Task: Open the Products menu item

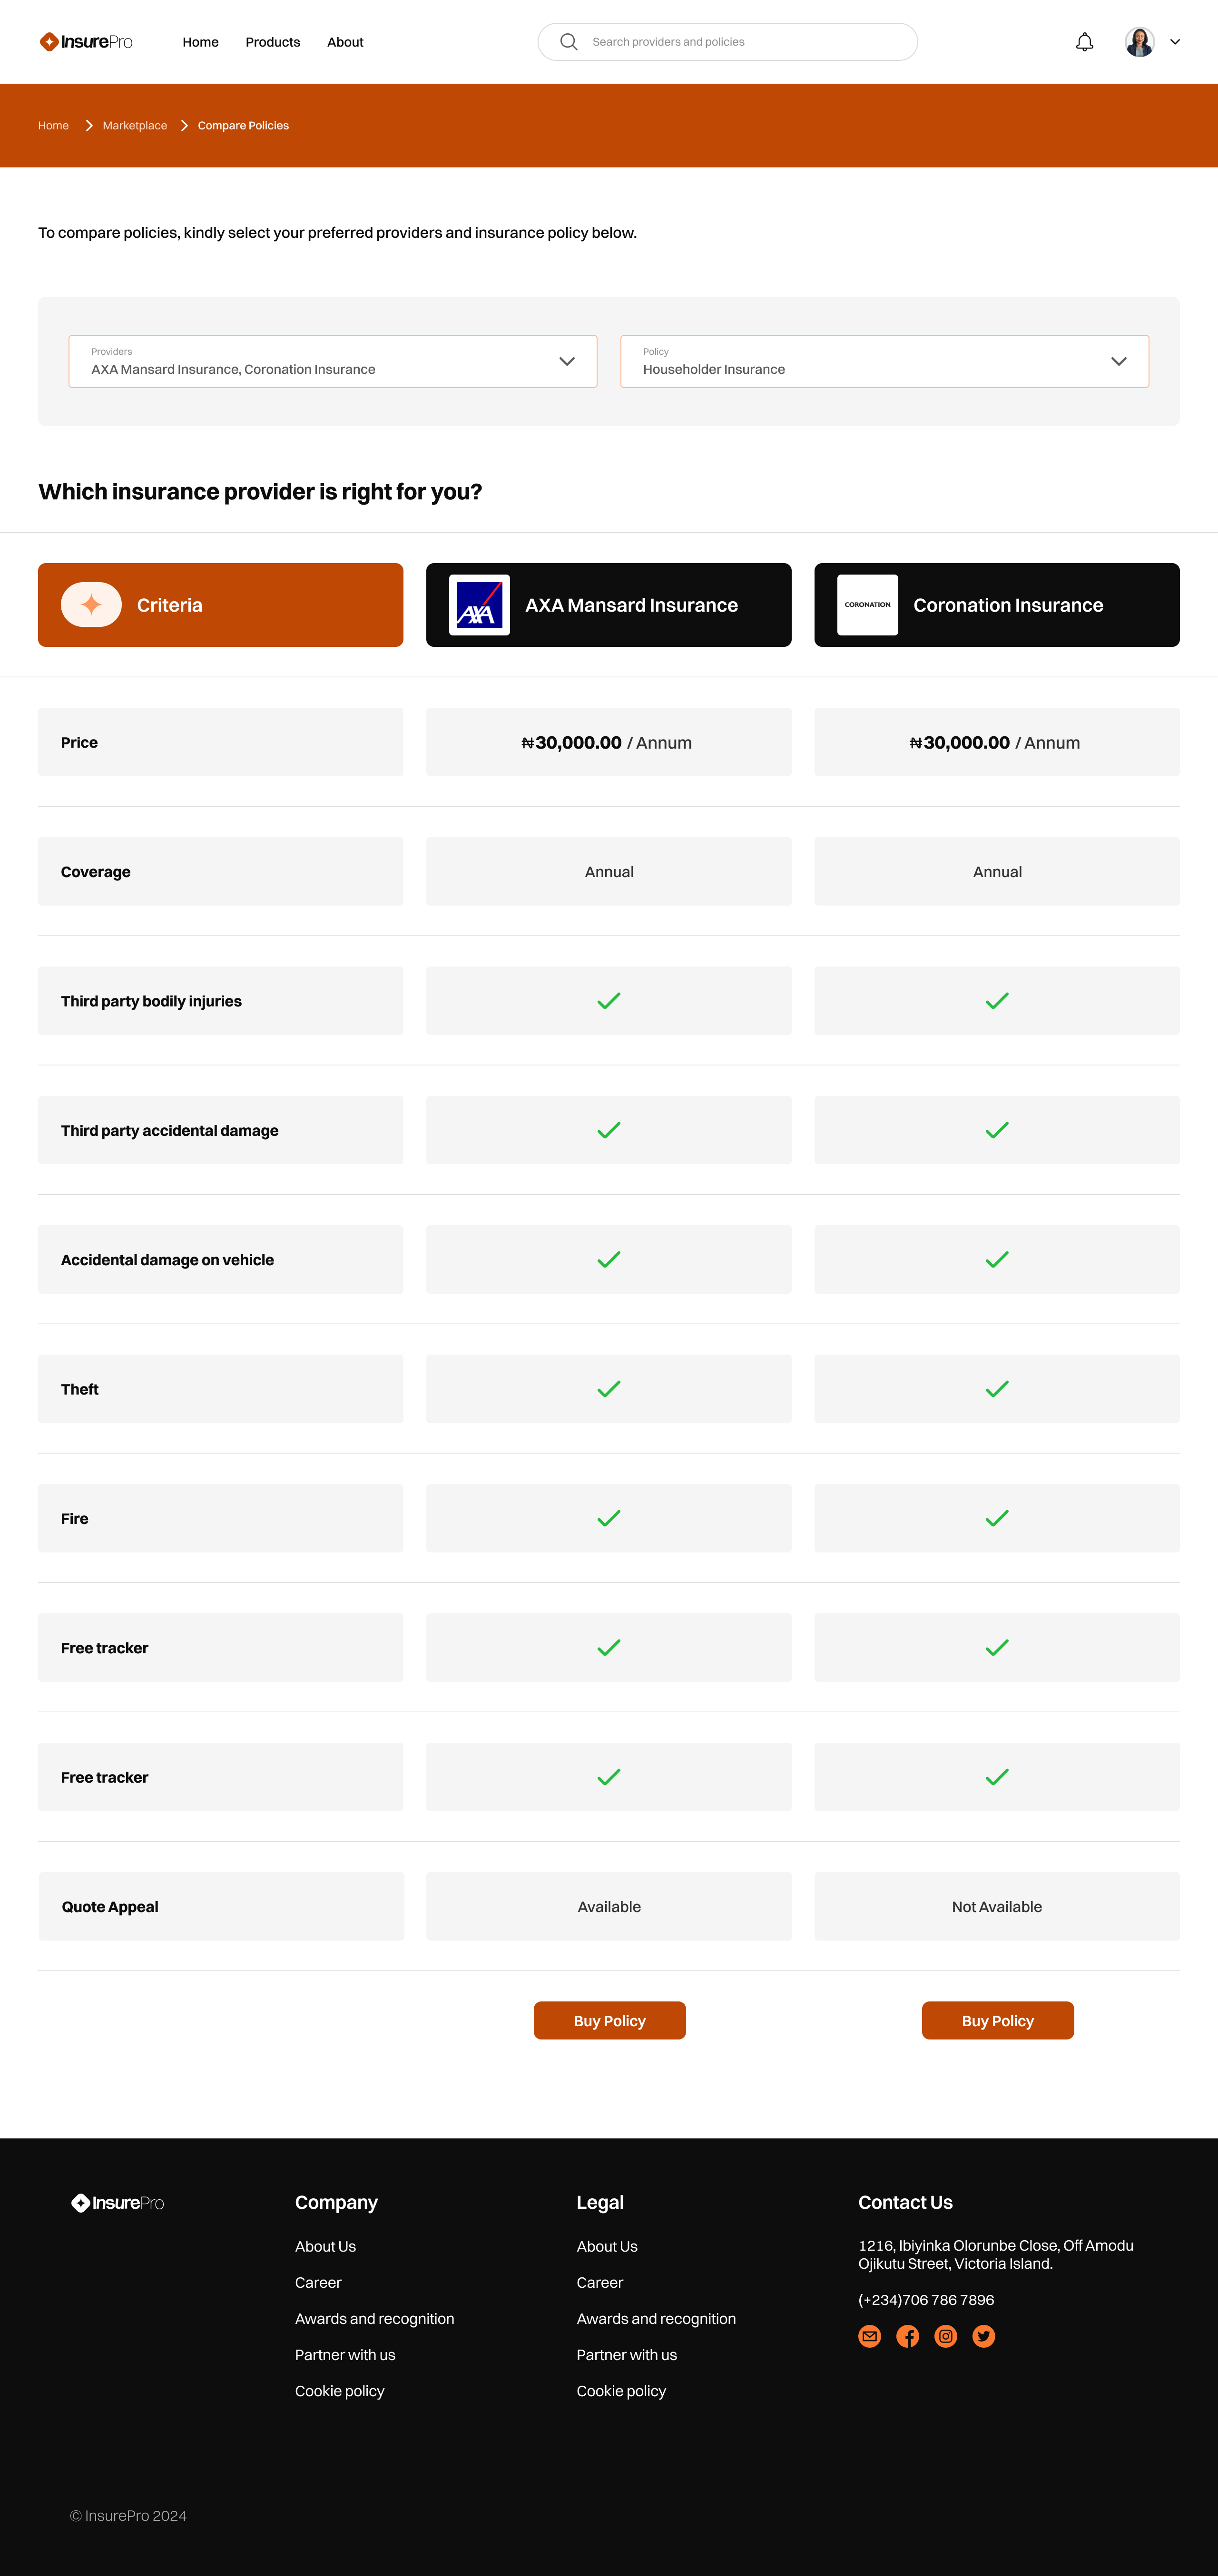Action: pos(272,42)
